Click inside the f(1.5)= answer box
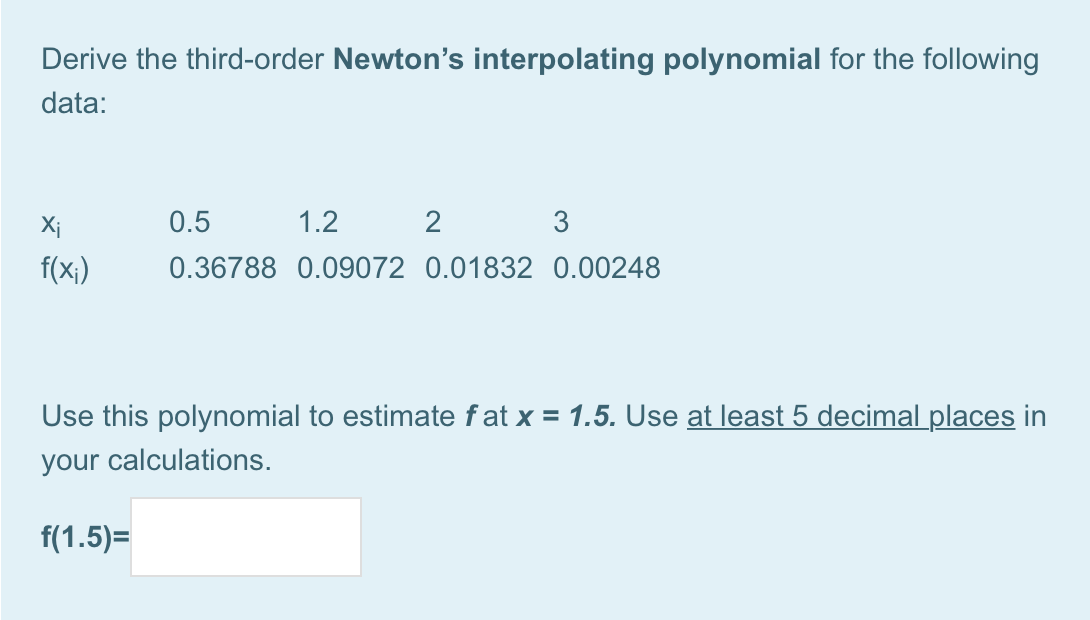The width and height of the screenshot is (1090, 620). pyautogui.click(x=245, y=537)
